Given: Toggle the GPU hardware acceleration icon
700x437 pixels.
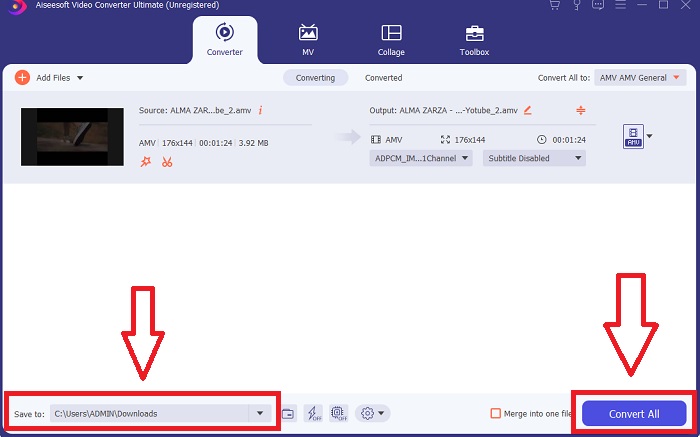Looking at the screenshot, I should pyautogui.click(x=339, y=413).
